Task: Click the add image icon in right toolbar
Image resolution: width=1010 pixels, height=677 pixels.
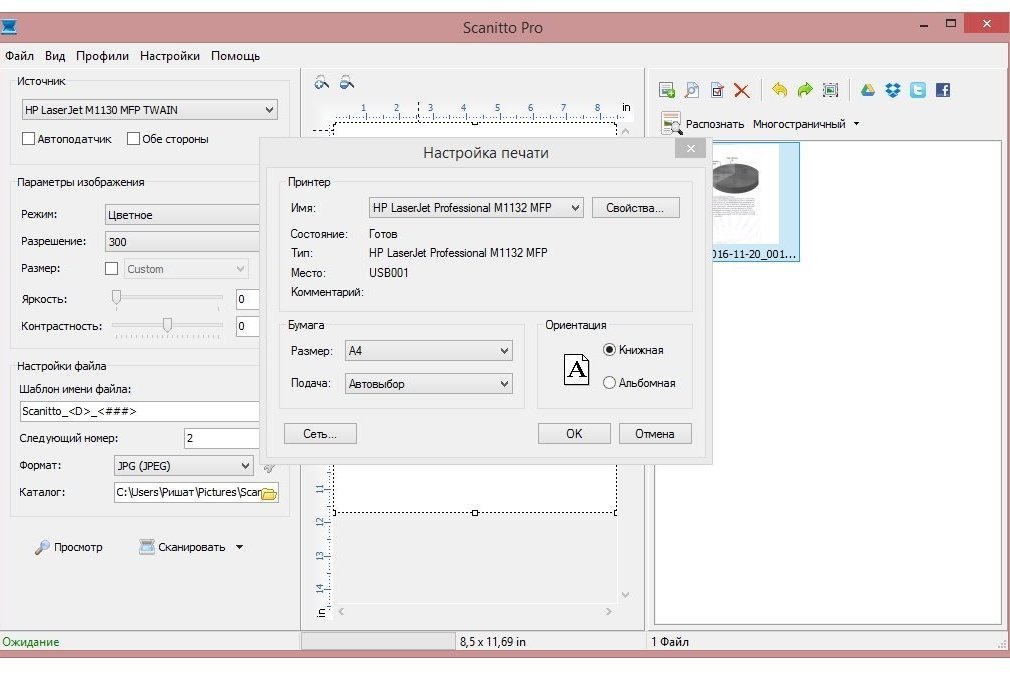Action: pyautogui.click(x=667, y=90)
